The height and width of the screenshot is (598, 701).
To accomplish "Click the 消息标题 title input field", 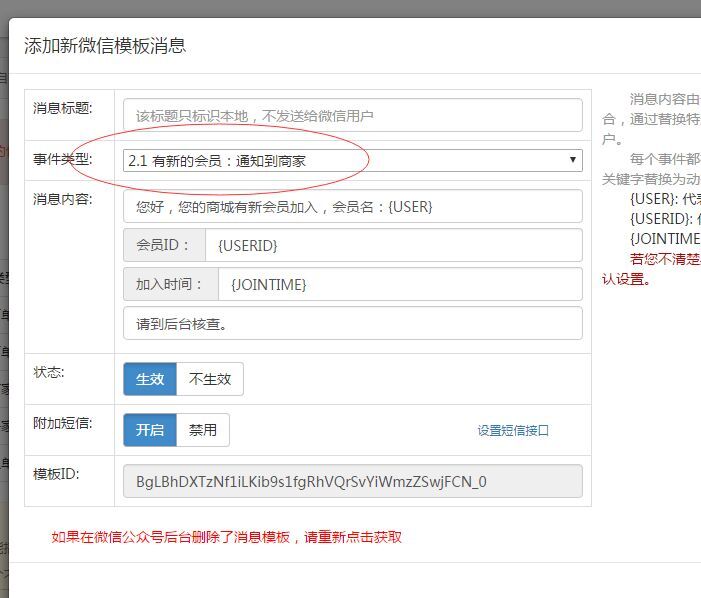I will (x=352, y=115).
